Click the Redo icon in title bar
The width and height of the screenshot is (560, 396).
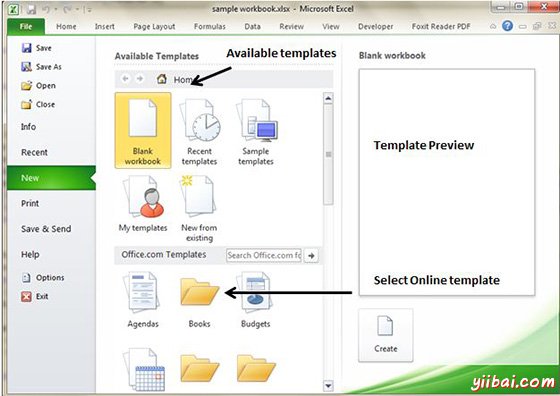click(67, 9)
